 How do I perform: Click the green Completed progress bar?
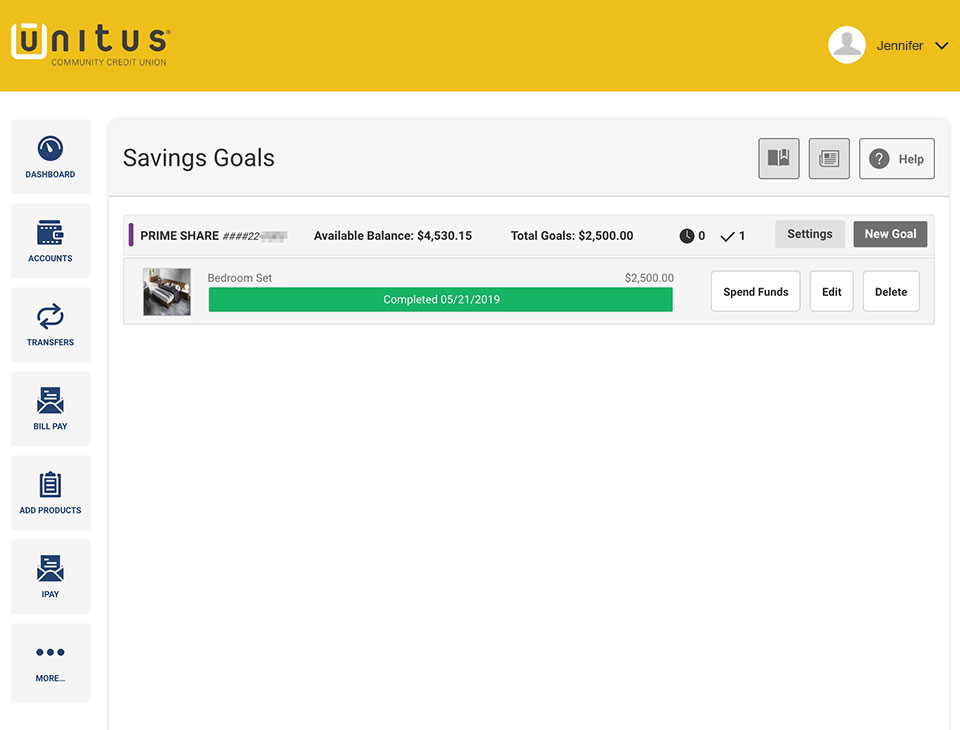pyautogui.click(x=441, y=299)
